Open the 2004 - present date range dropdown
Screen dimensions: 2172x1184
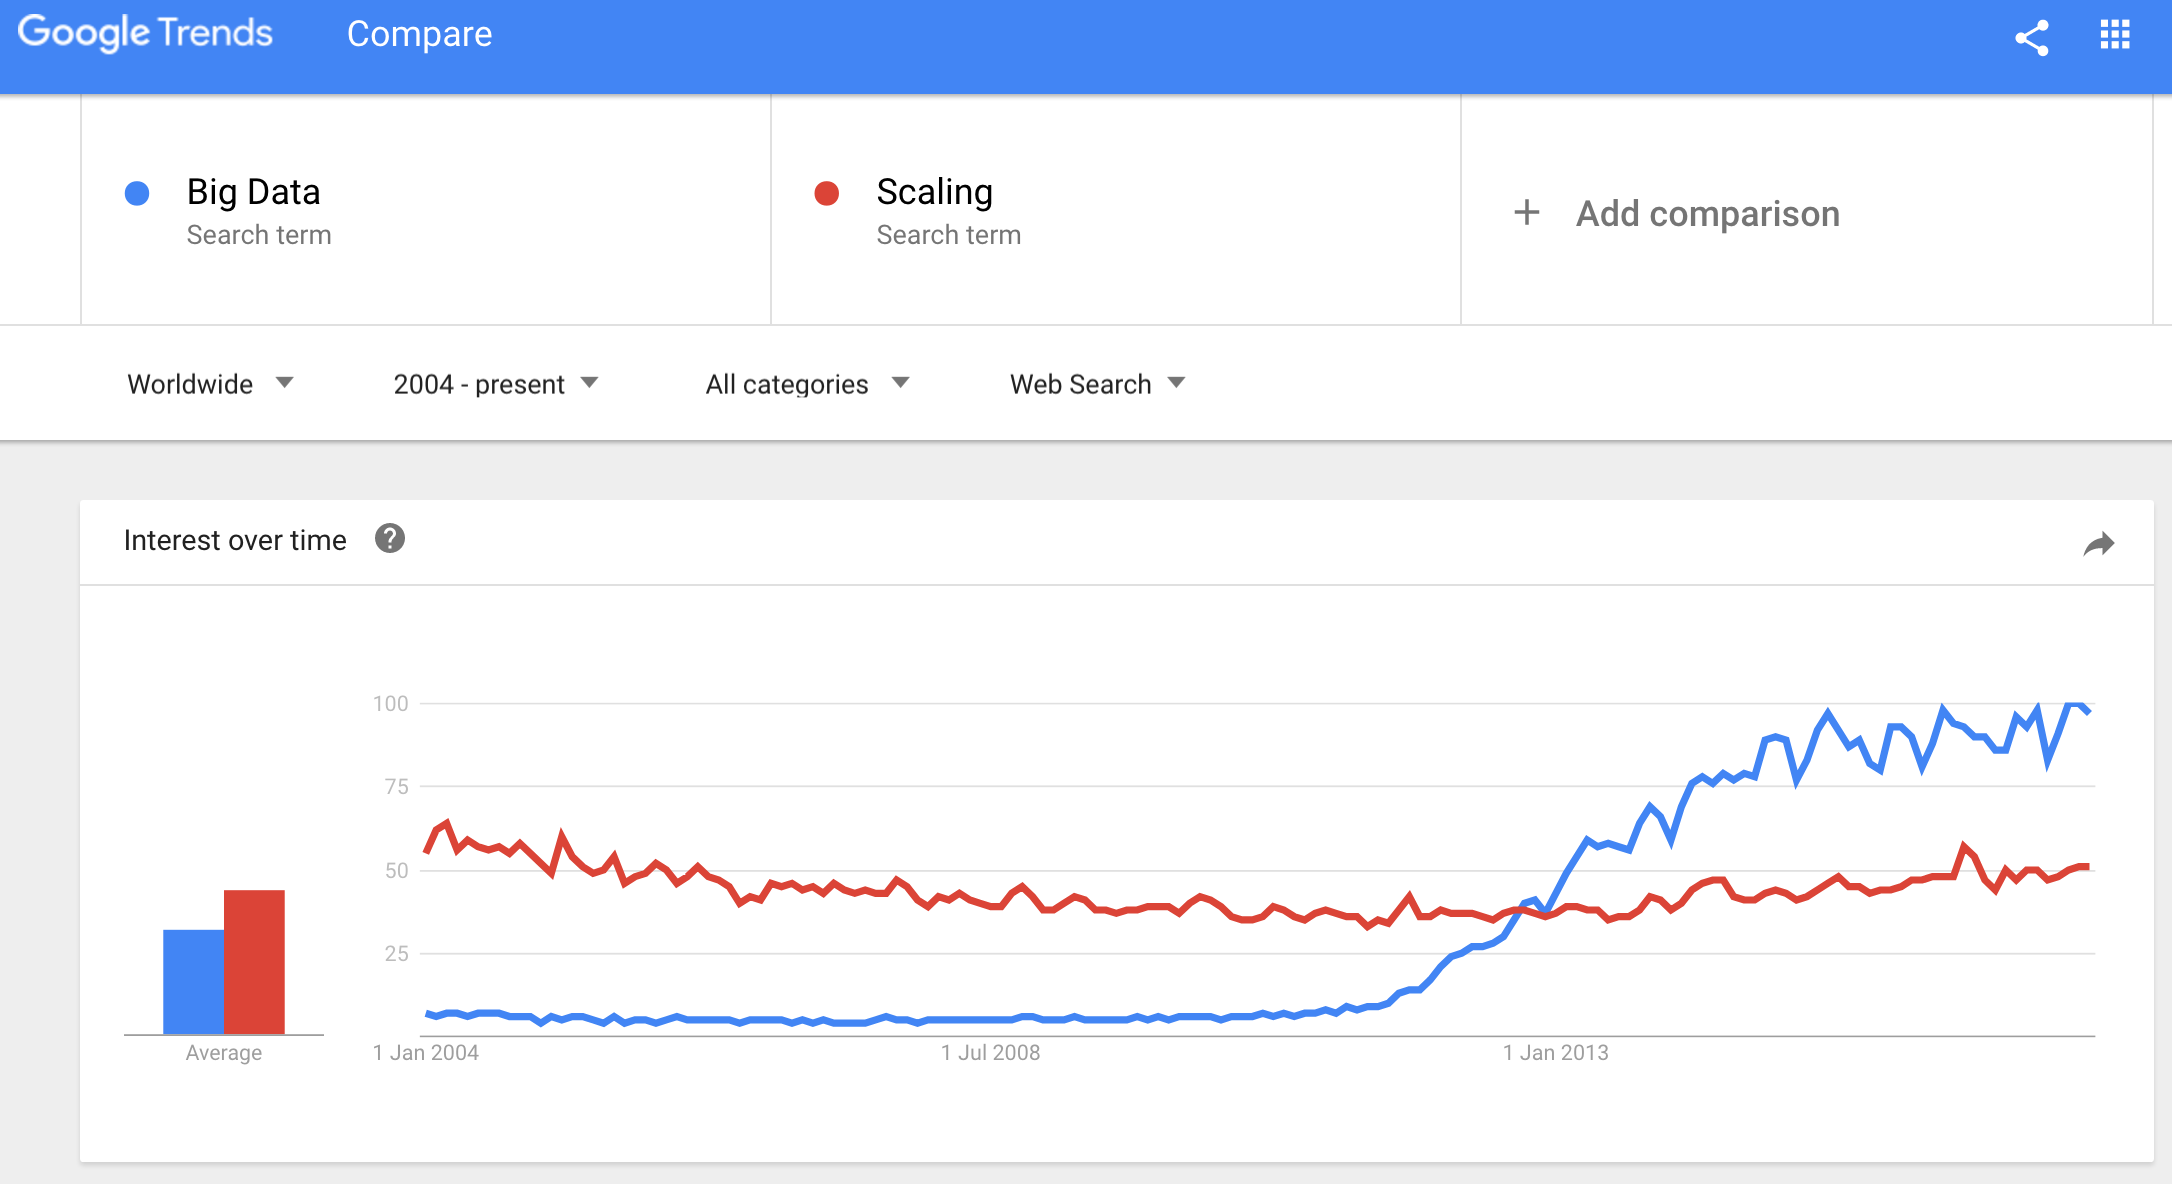496,384
